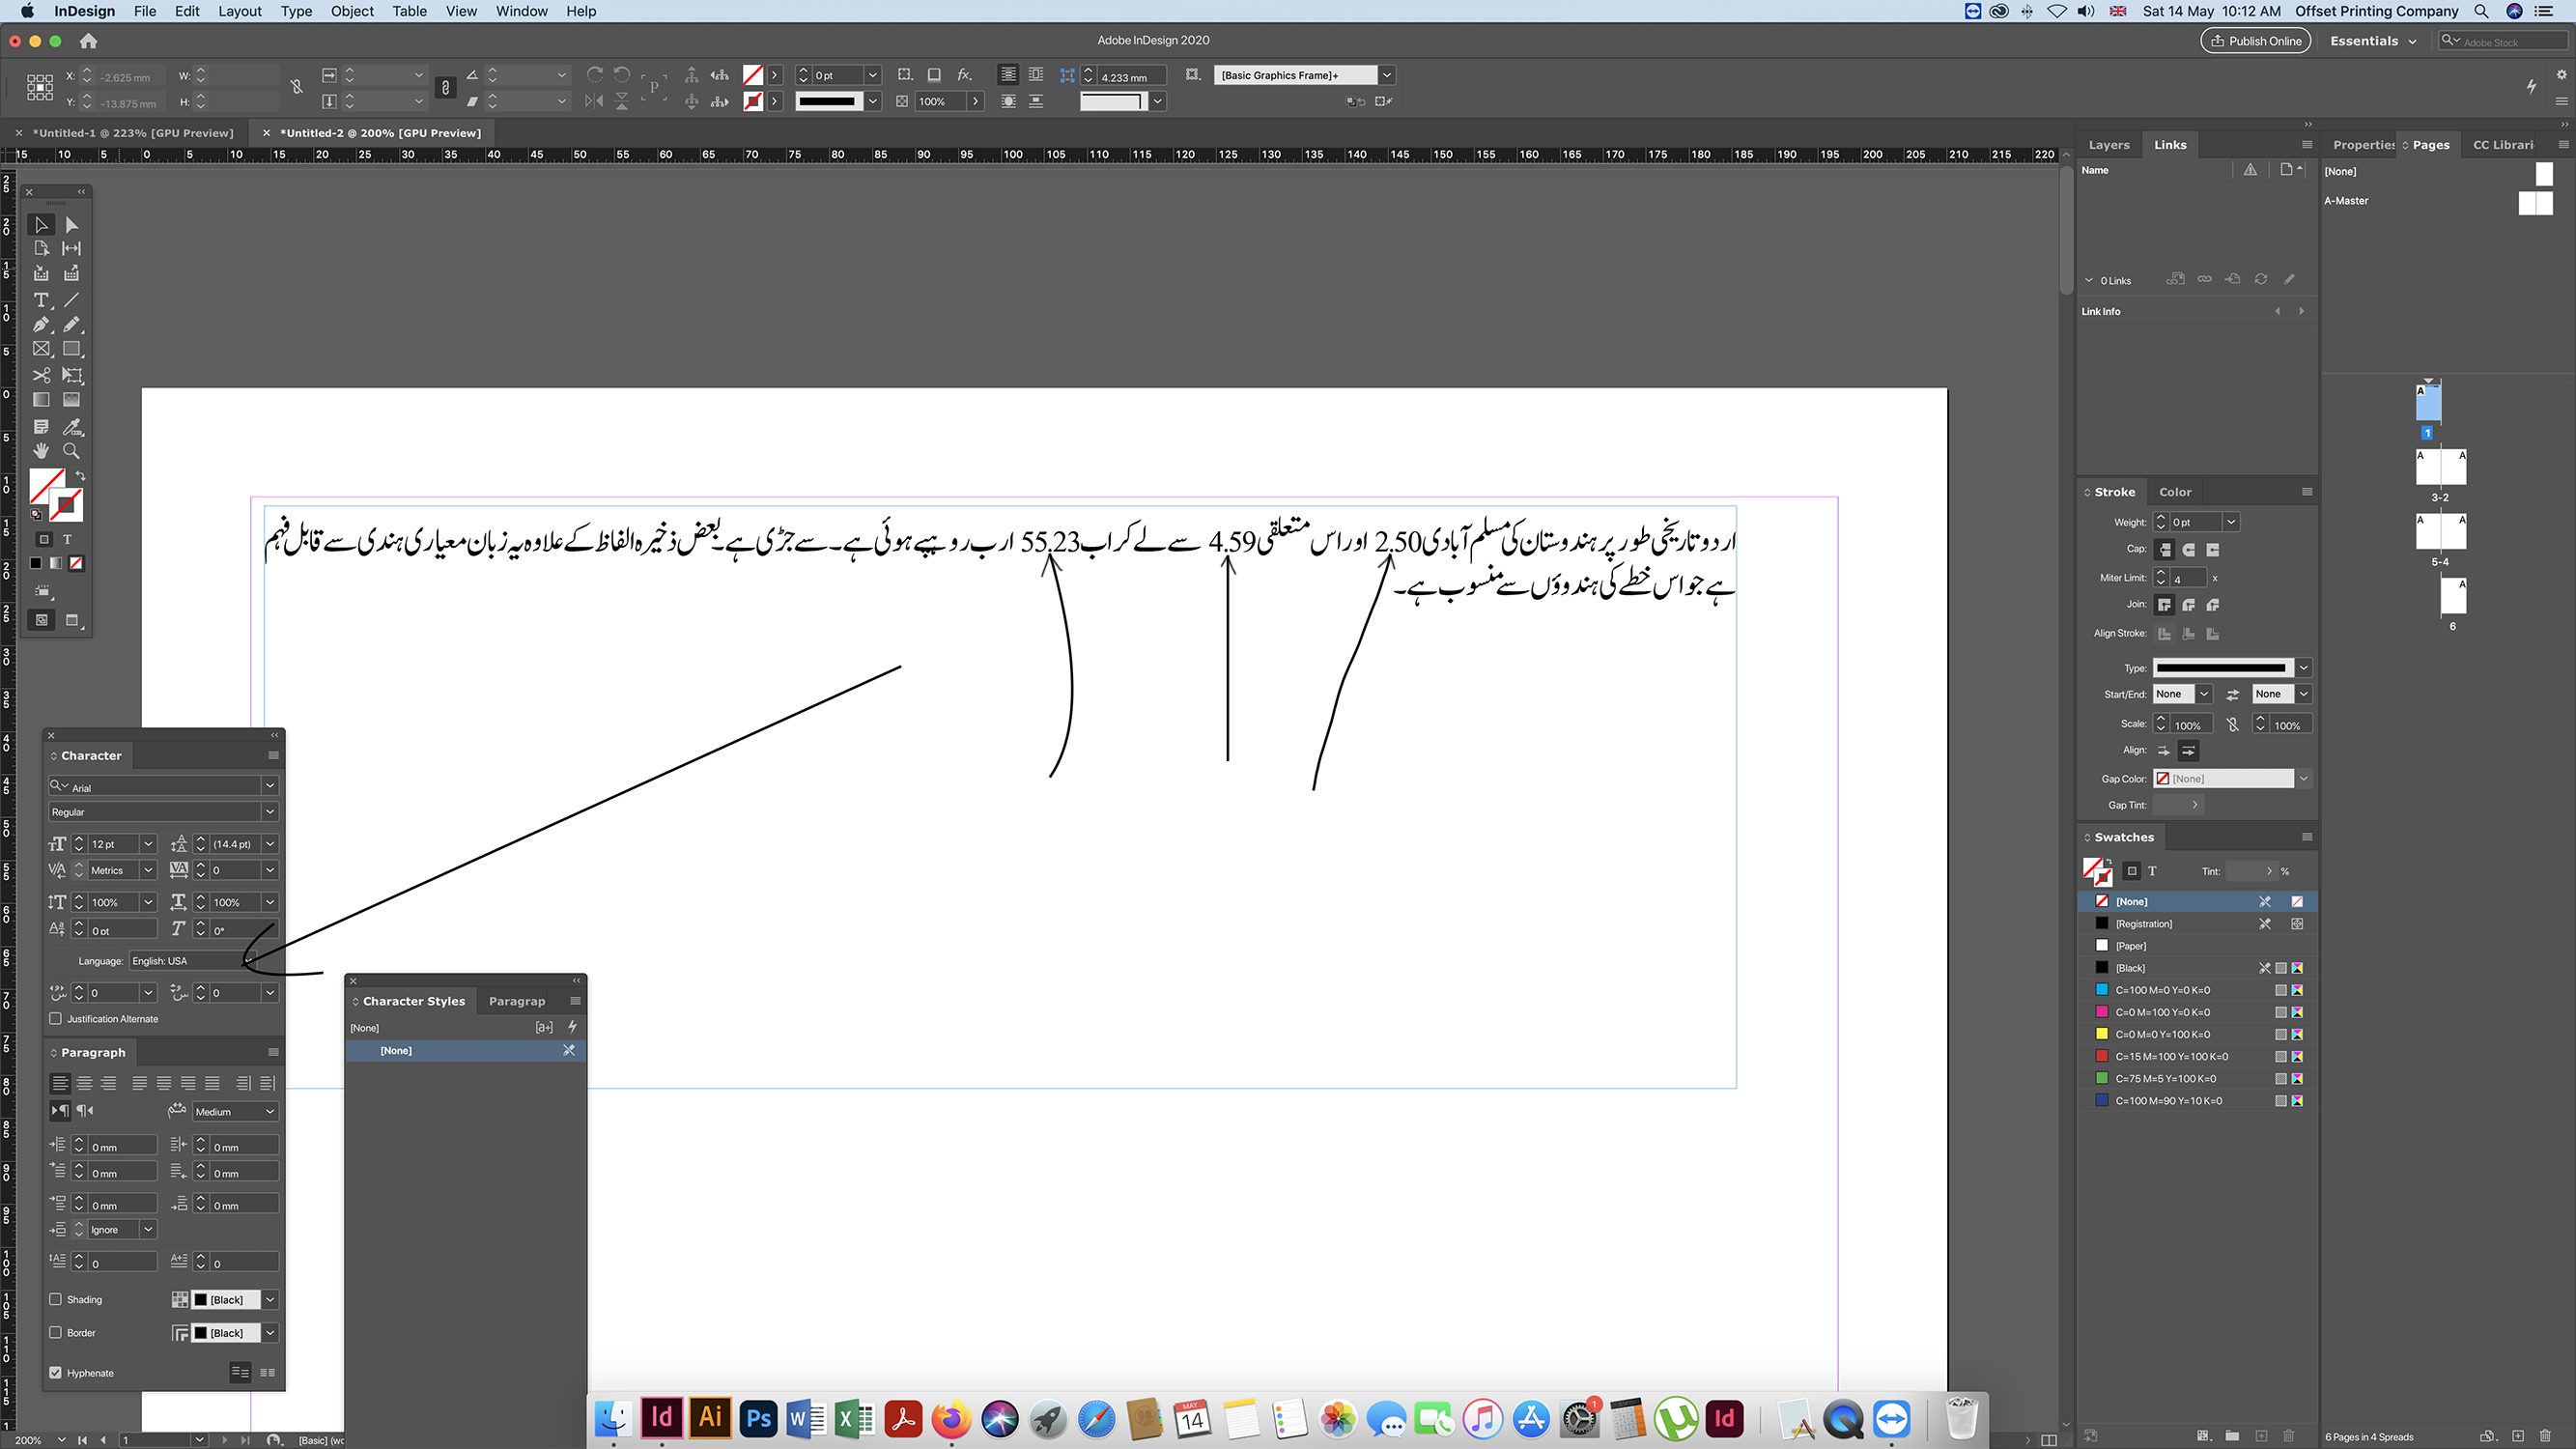Open the Arial font family dropdown

click(270, 786)
